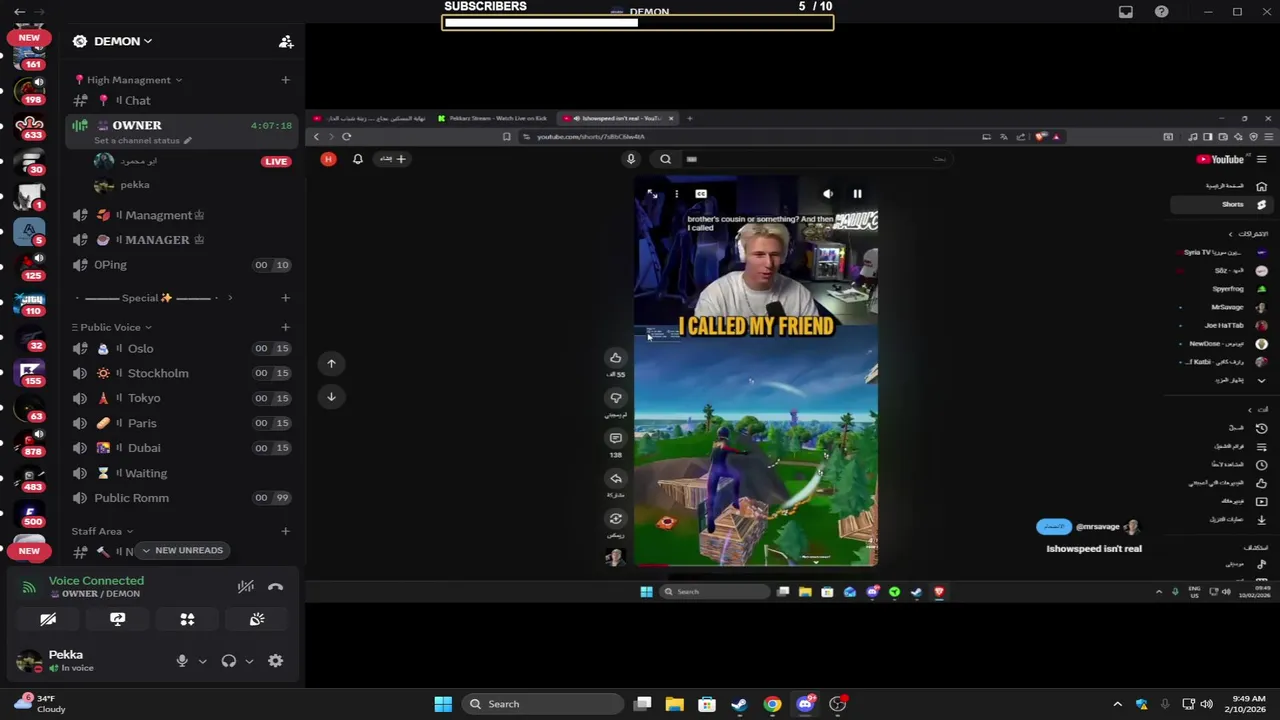
Task: Pause the YouTube Short in the stream
Action: (x=857, y=194)
